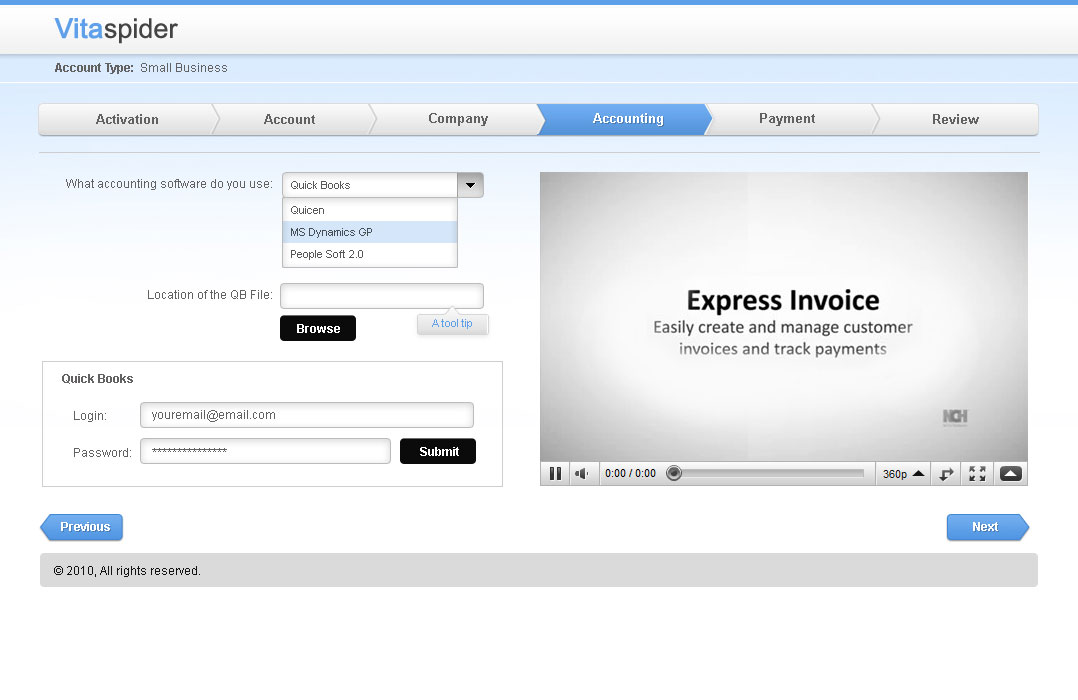Click the 'Account Type:' label

point(94,68)
